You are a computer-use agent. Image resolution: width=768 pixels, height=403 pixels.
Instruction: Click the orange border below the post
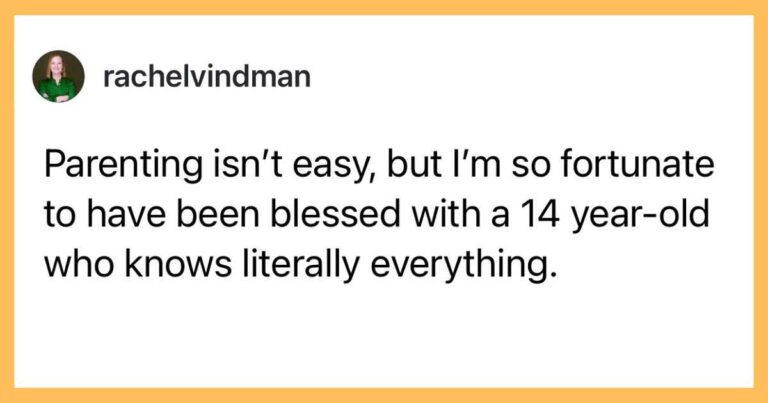[384, 395]
